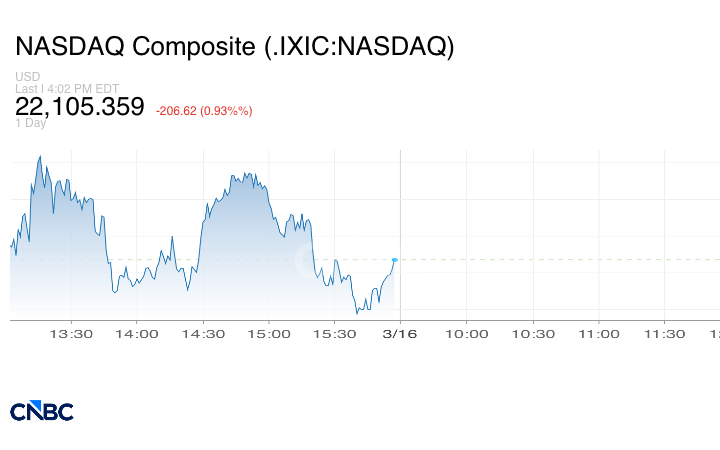This screenshot has width=720, height=450.
Task: Click the 15:30 time axis label
Action: [x=335, y=334]
